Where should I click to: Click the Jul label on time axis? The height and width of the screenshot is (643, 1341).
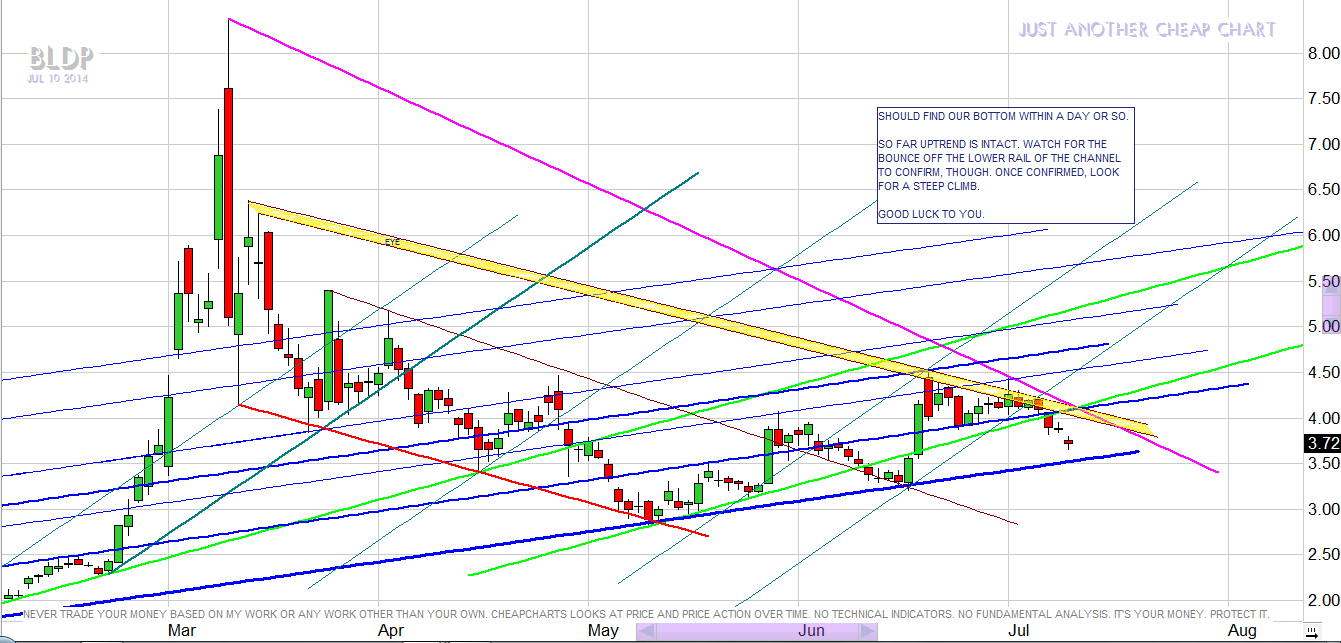(1019, 630)
